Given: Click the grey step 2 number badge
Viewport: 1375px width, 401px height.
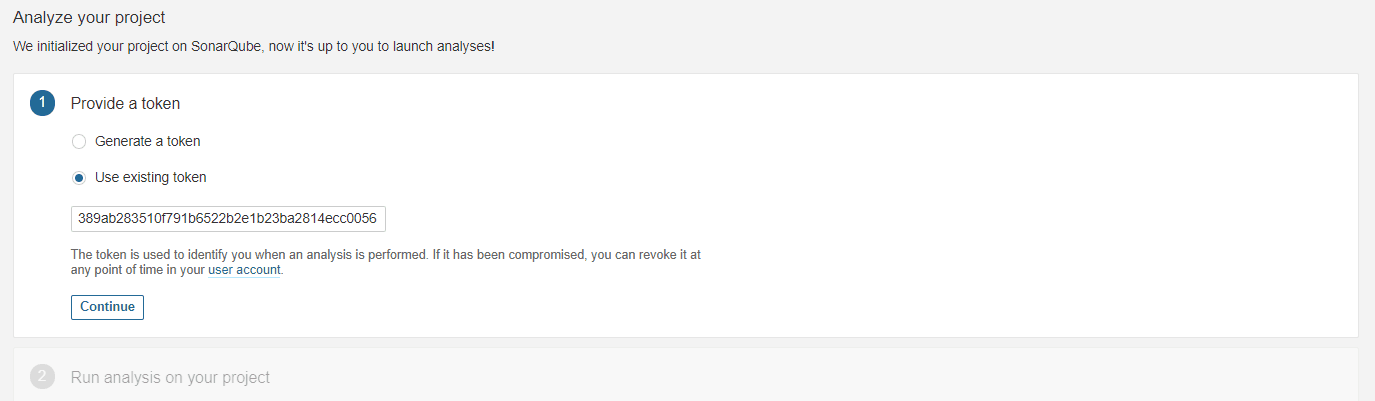Looking at the screenshot, I should tap(43, 377).
